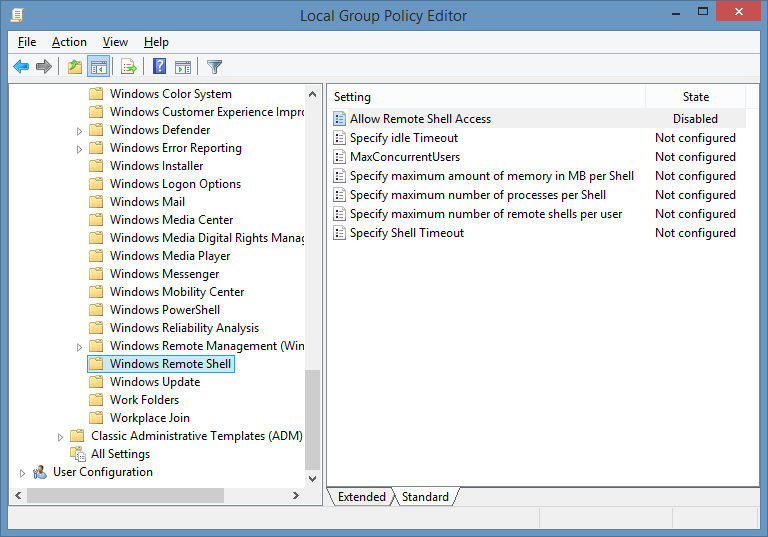Screen dimensions: 768x537
Task: Maximize the Local Group Policy Editor window
Action: coord(703,11)
